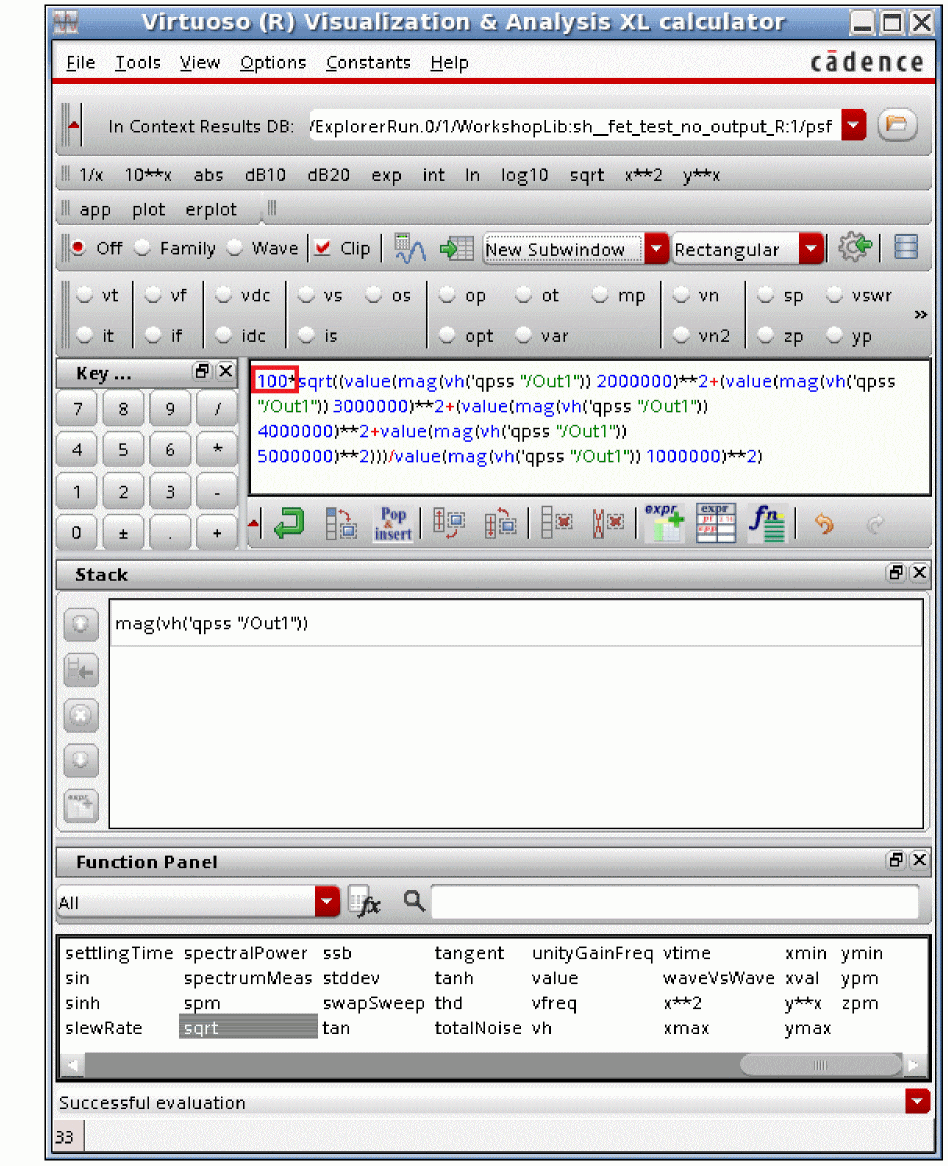Viewport: 948px width, 1166px height.
Task: Select the vt radio button
Action: [84, 295]
